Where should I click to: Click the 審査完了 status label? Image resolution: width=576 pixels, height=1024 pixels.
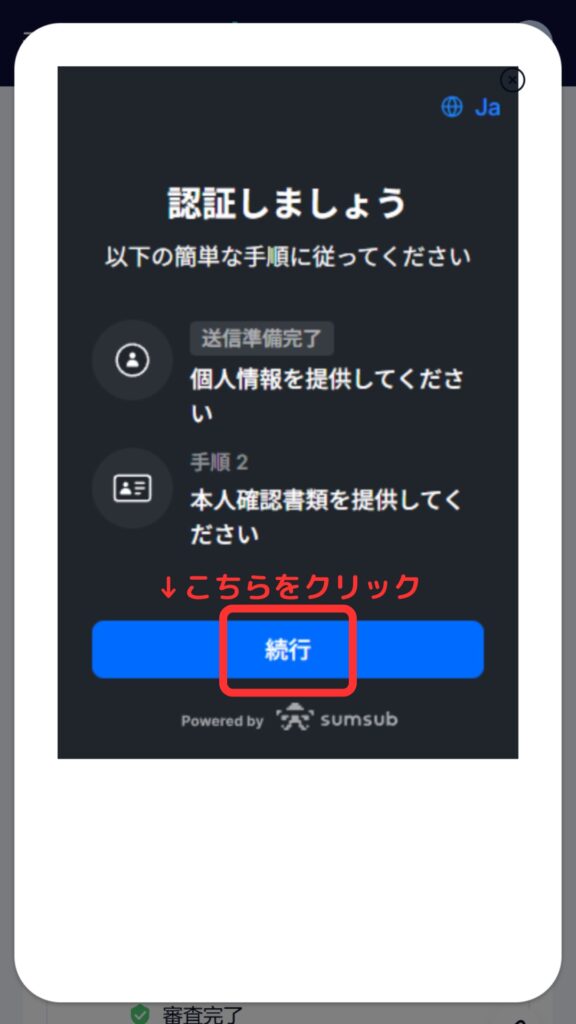202,1014
